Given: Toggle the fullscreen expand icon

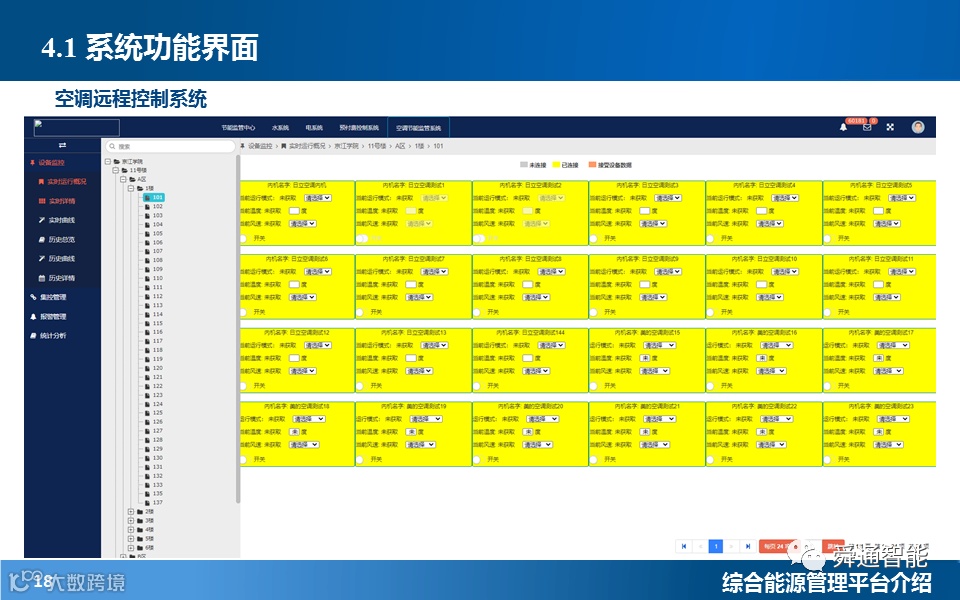Looking at the screenshot, I should pos(890,127).
